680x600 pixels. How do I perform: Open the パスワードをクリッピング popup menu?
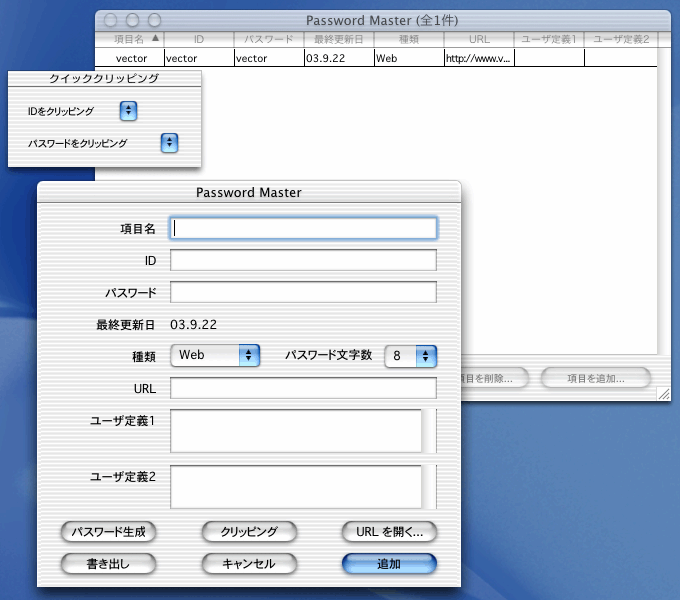point(169,143)
